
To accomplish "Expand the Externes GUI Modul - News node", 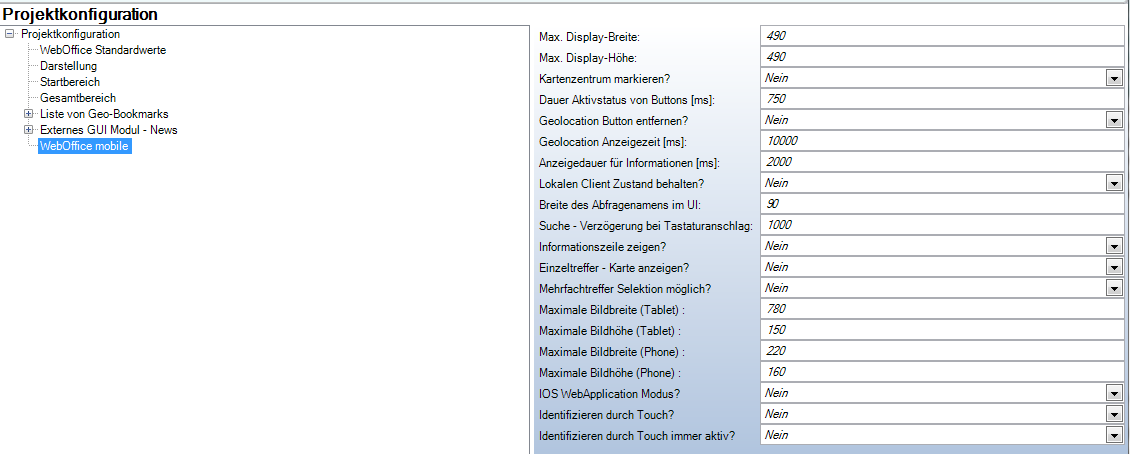I will coord(29,130).
